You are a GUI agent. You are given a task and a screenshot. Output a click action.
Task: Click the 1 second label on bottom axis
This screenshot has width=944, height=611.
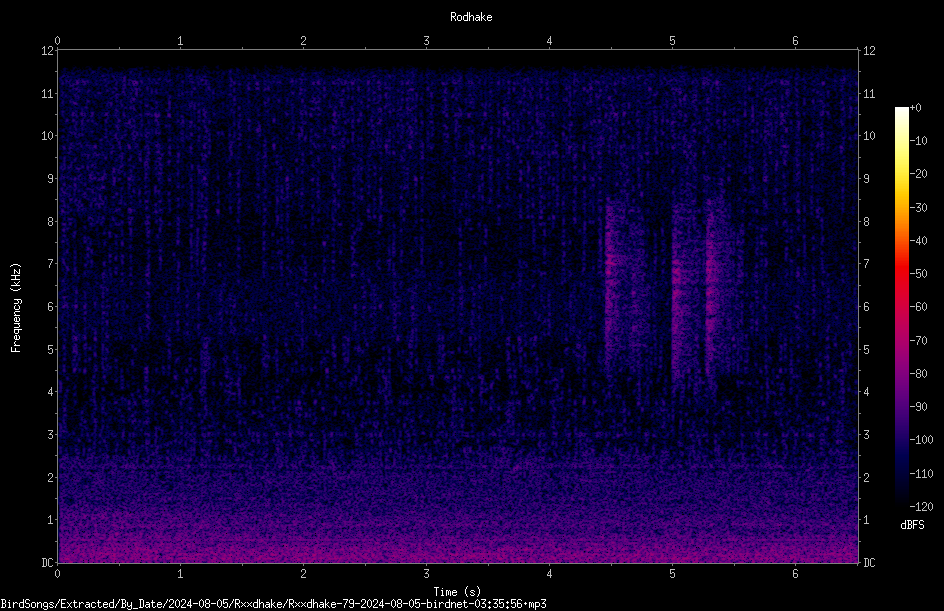180,574
